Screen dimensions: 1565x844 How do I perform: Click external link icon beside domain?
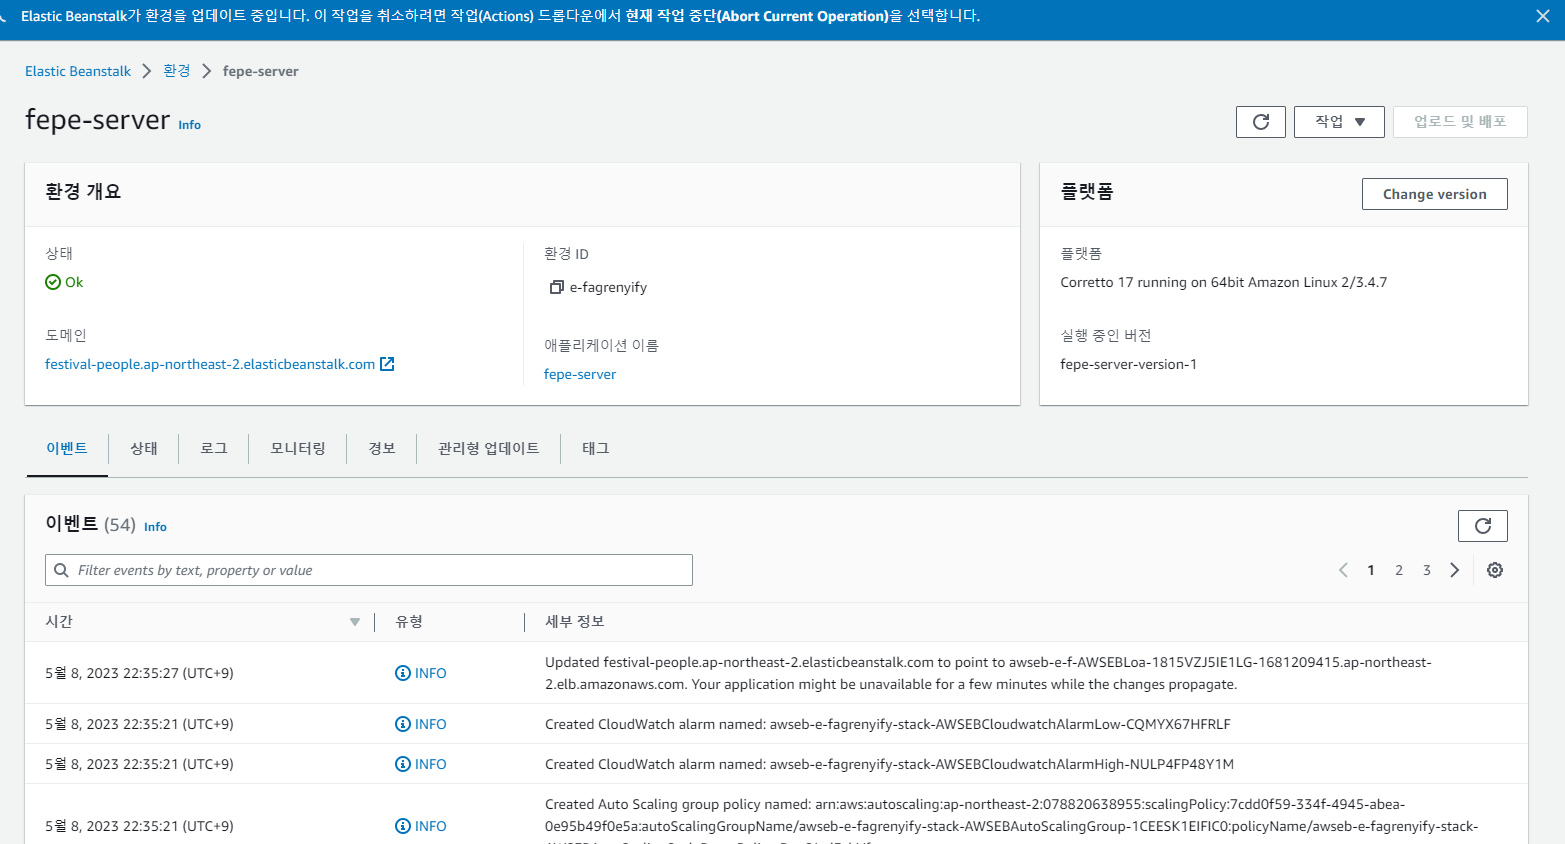(x=387, y=364)
